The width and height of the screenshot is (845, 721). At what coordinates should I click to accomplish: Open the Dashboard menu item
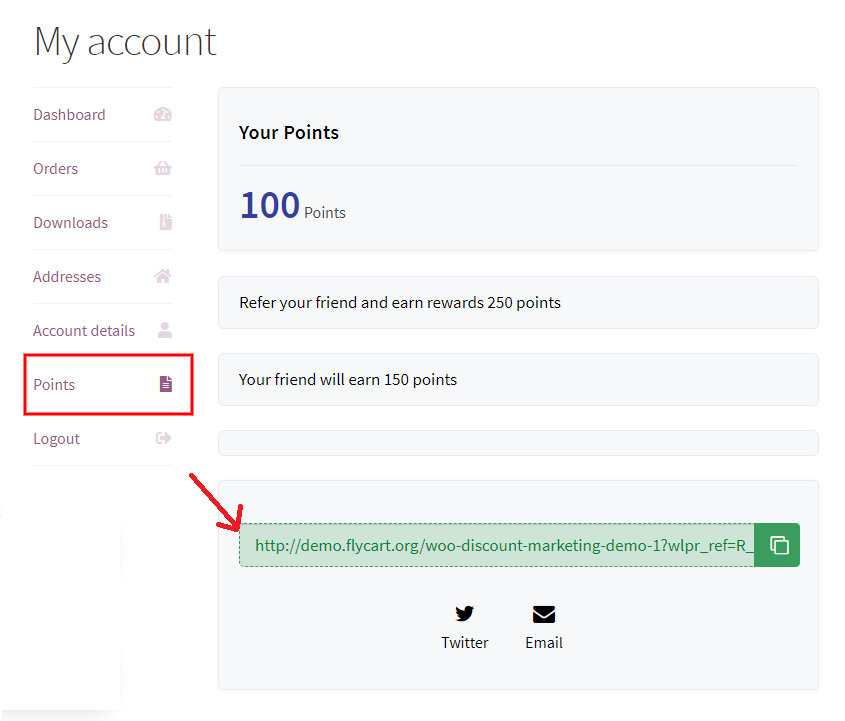click(69, 114)
